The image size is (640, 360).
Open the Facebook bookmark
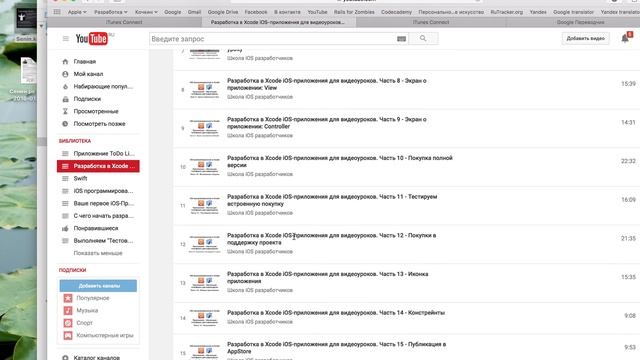(256, 12)
